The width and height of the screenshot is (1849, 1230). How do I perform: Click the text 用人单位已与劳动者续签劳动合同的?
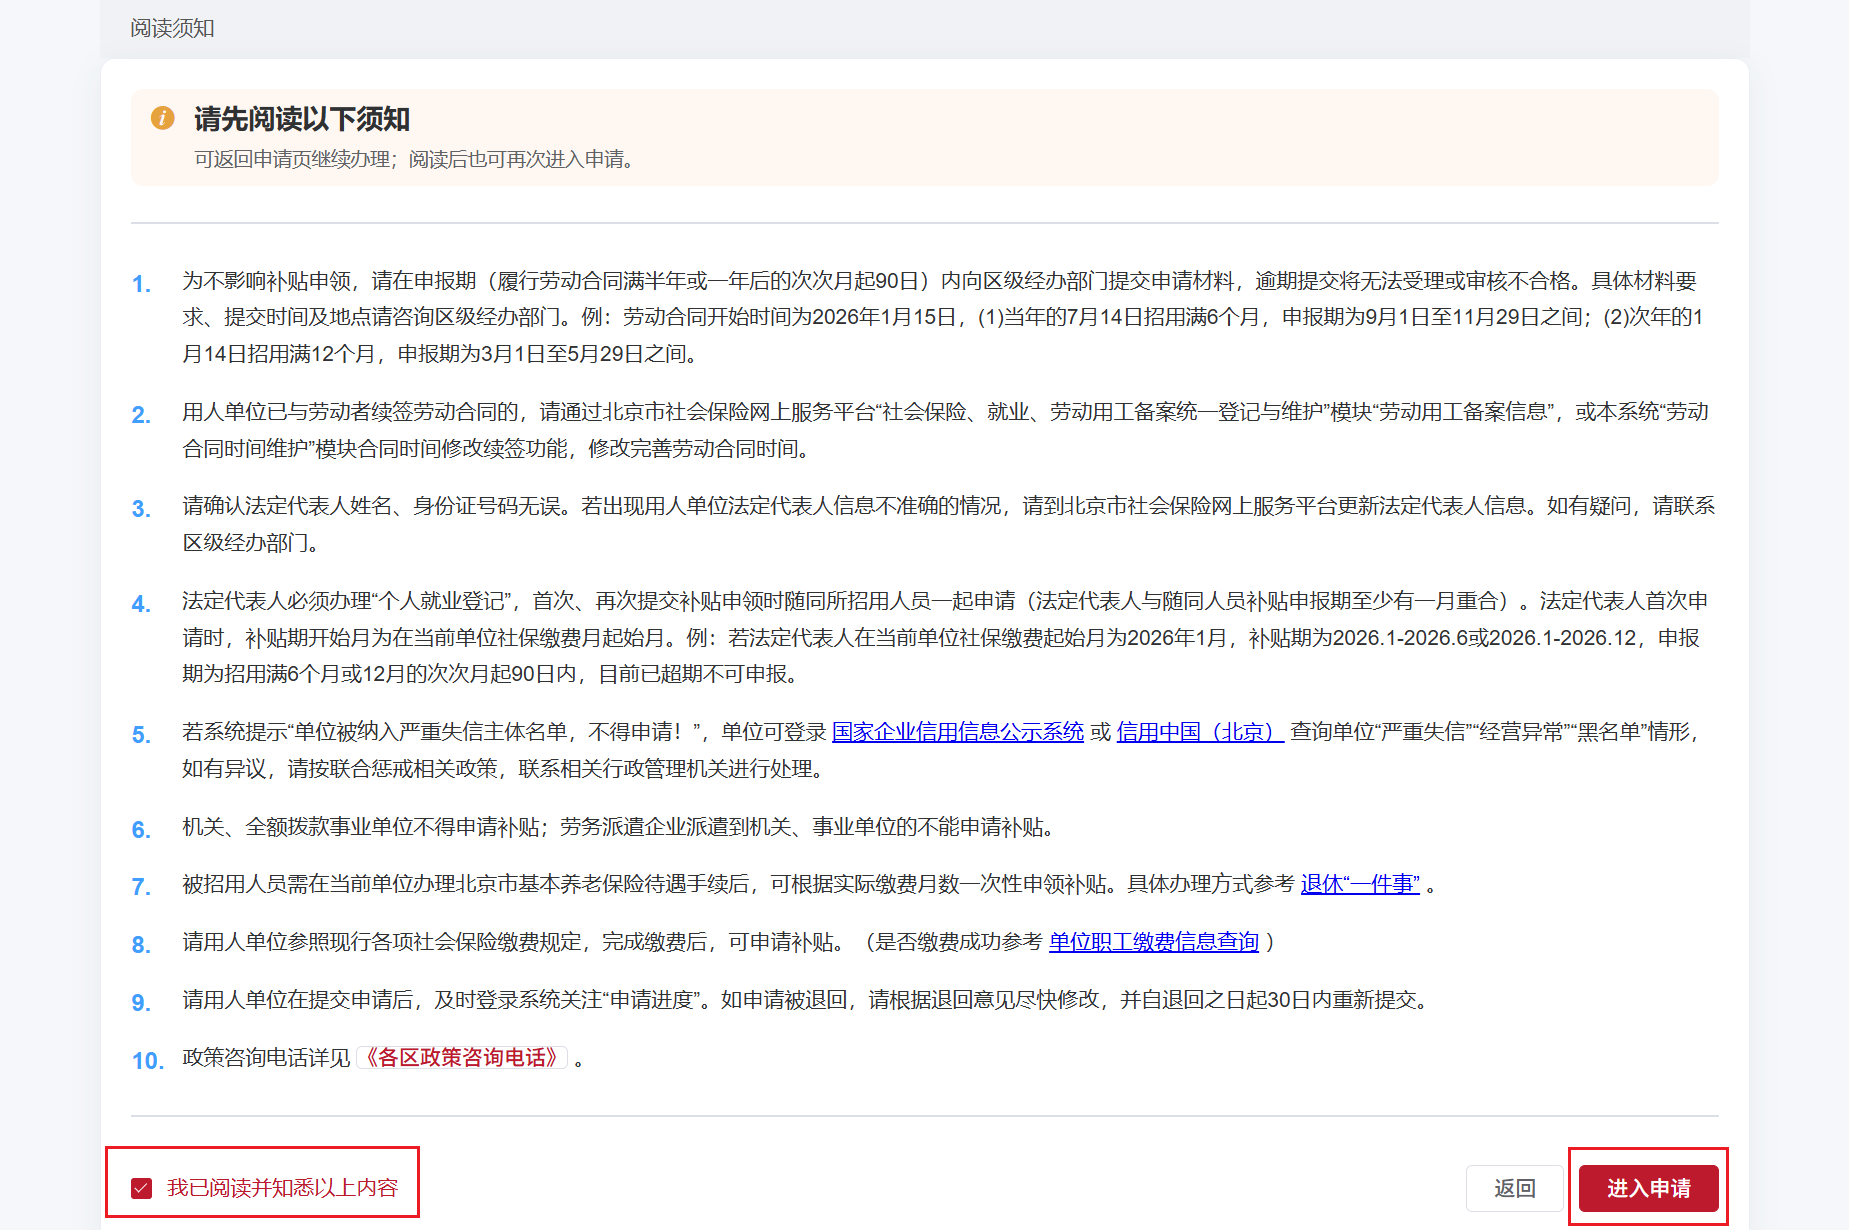pyautogui.click(x=350, y=412)
